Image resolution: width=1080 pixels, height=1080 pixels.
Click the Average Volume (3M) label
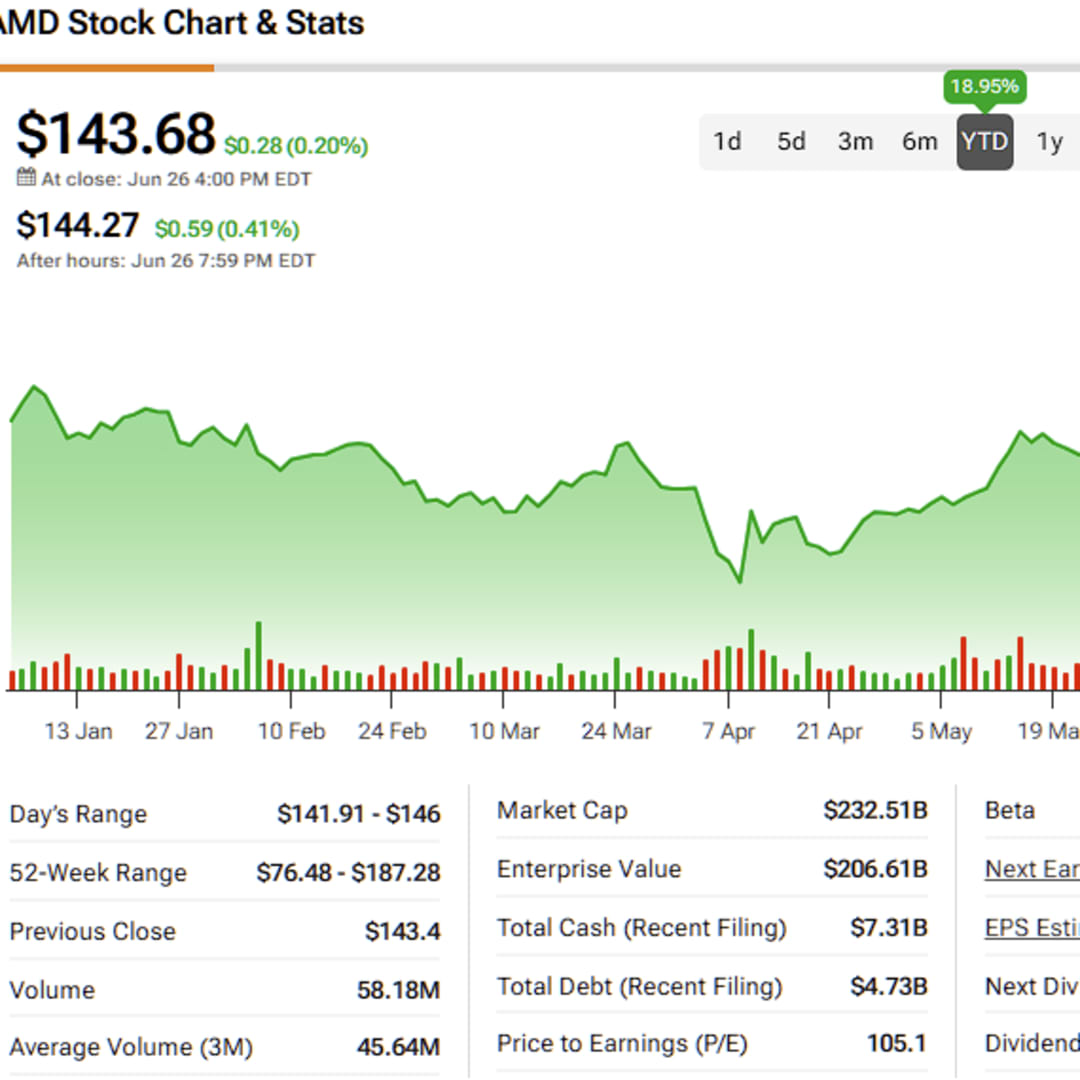[132, 1048]
